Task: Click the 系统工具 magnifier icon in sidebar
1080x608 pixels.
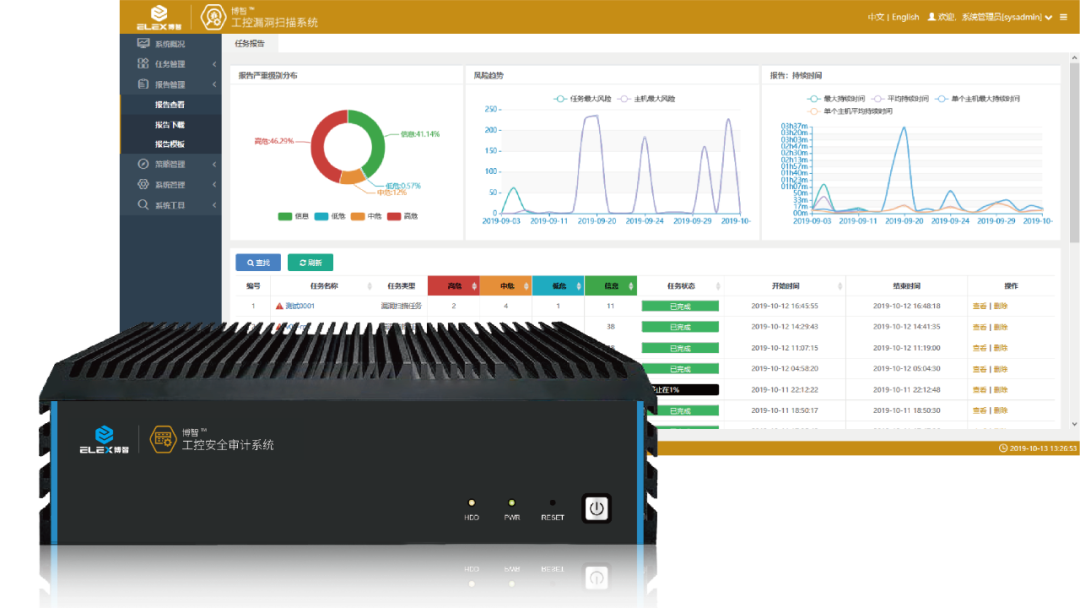Action: pos(143,205)
